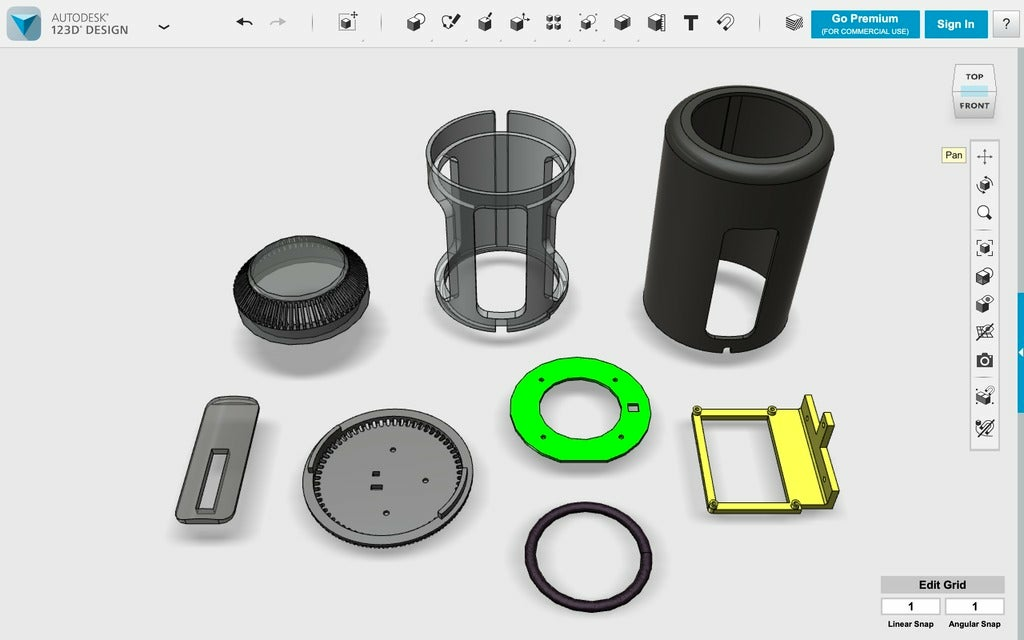Click Go Premium button
The height and width of the screenshot is (640, 1024).
(865, 24)
